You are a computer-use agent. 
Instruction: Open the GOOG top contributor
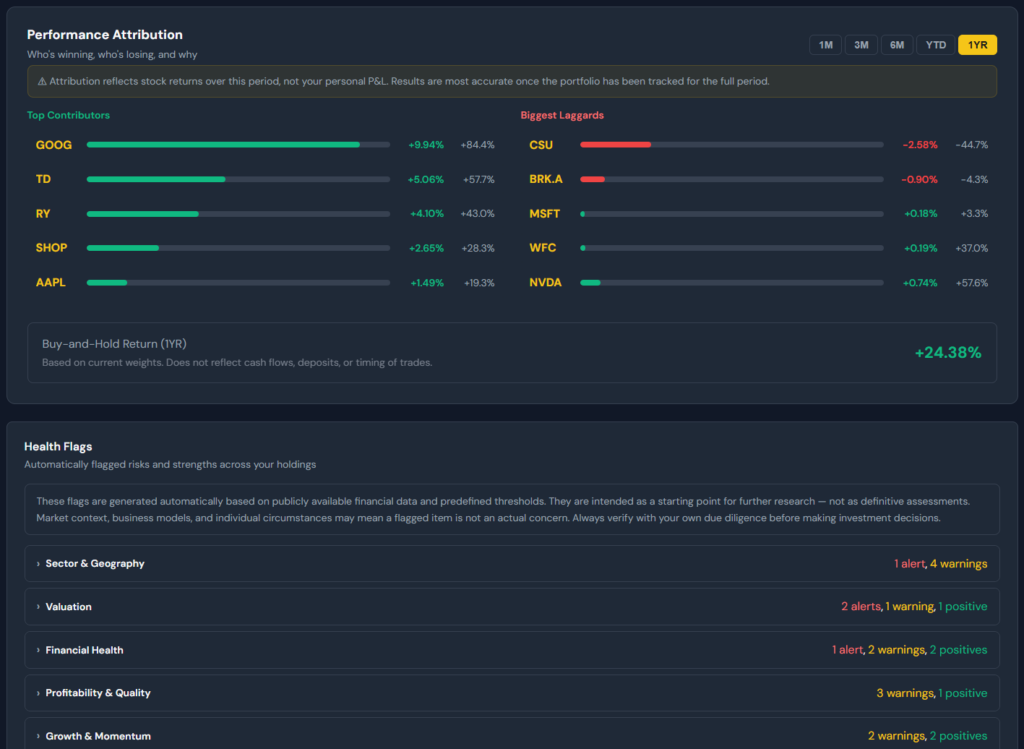pos(53,144)
